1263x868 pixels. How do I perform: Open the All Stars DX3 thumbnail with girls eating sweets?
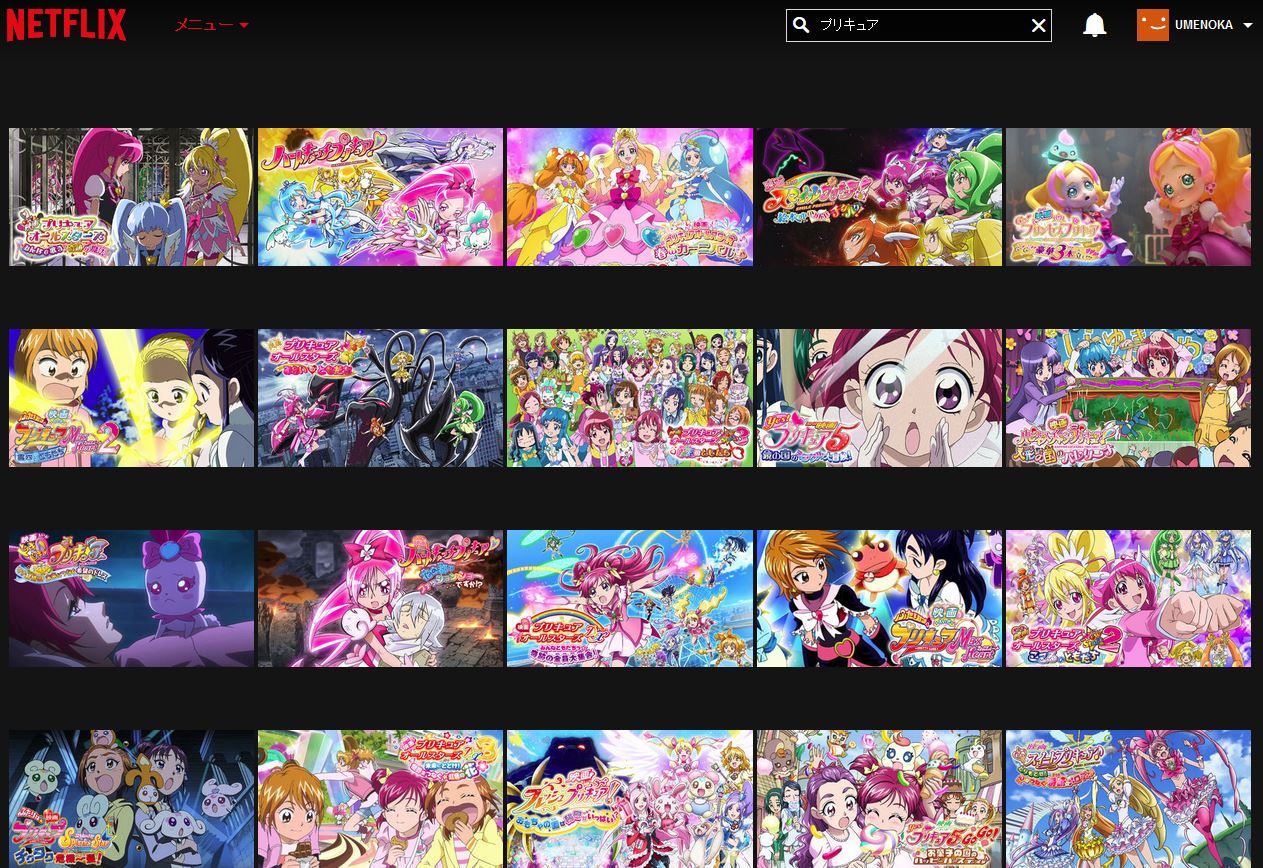[380, 799]
